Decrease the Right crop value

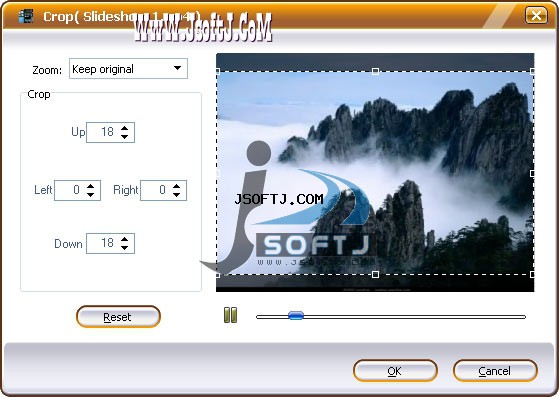click(x=176, y=195)
